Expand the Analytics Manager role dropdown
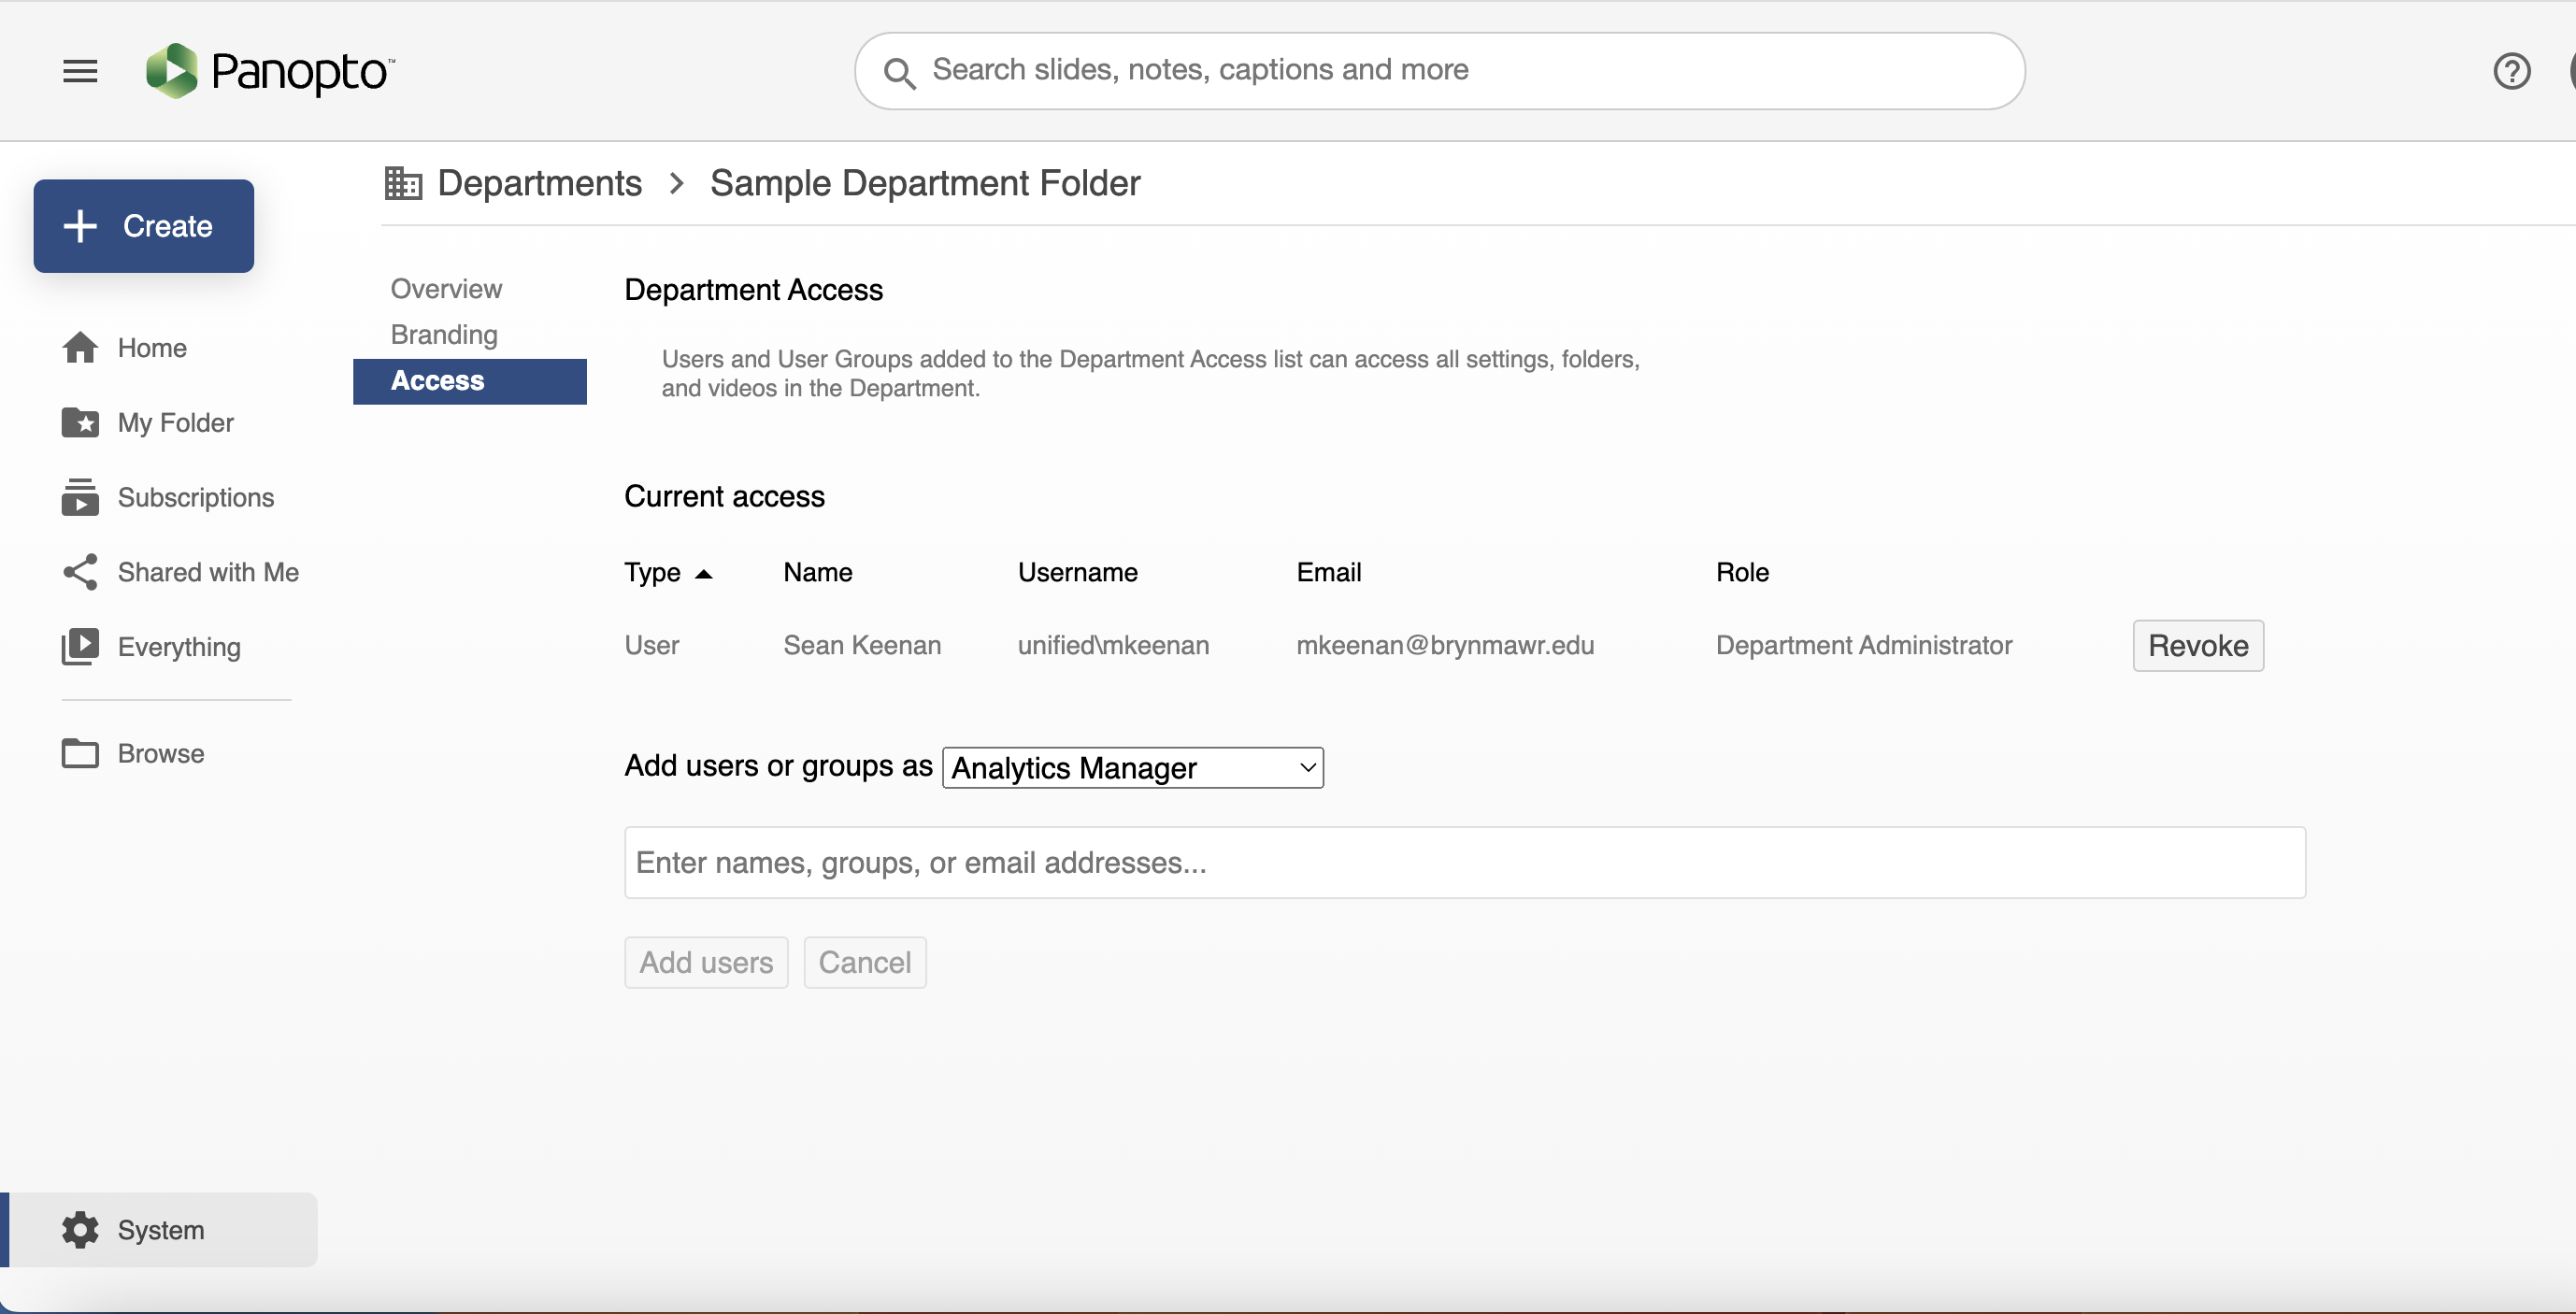2576x1314 pixels. pyautogui.click(x=1132, y=768)
